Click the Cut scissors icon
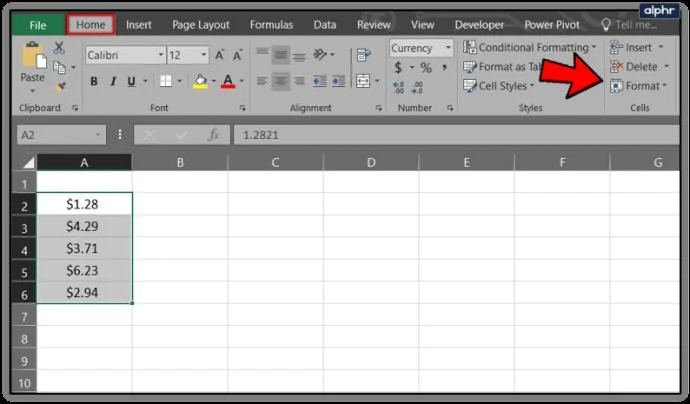Viewport: 690px width, 404px height. point(59,48)
